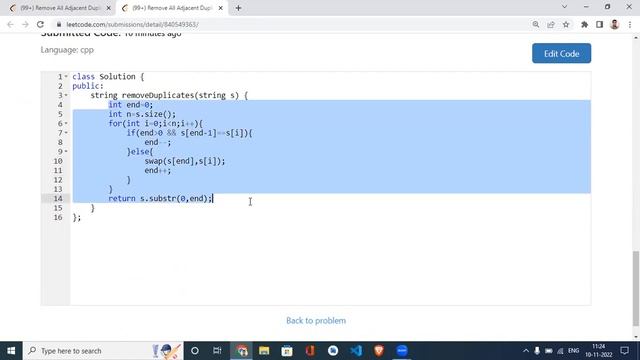Open Visual Studio Code from the taskbar

point(356,351)
